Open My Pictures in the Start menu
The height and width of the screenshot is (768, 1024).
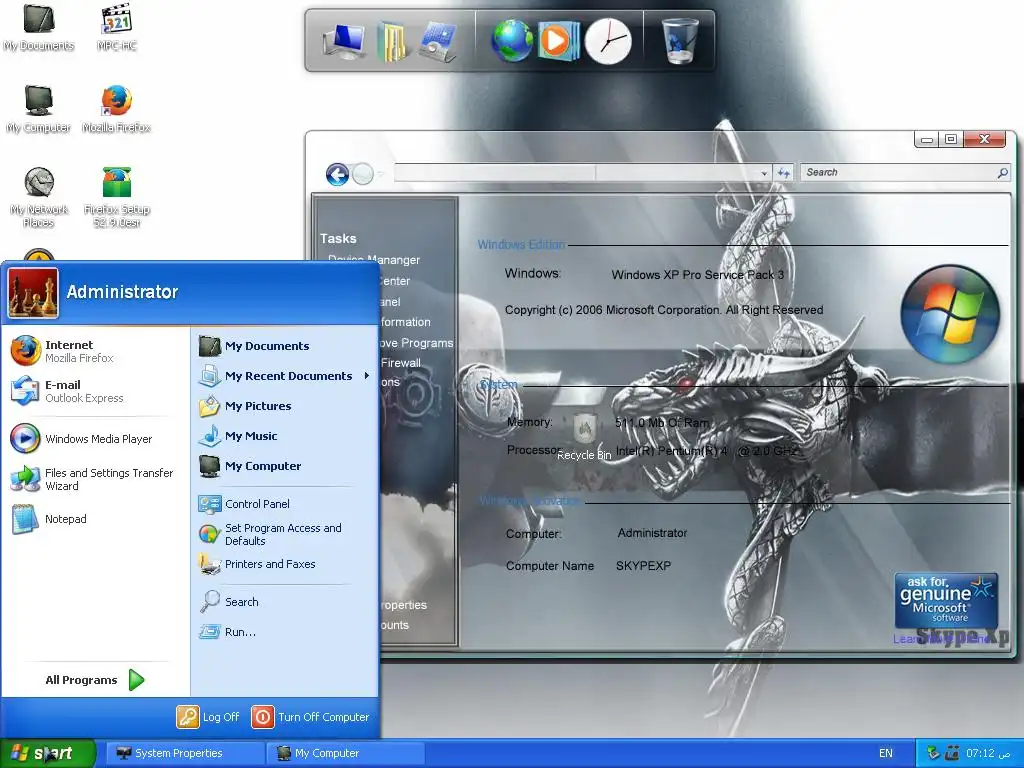pyautogui.click(x=285, y=406)
